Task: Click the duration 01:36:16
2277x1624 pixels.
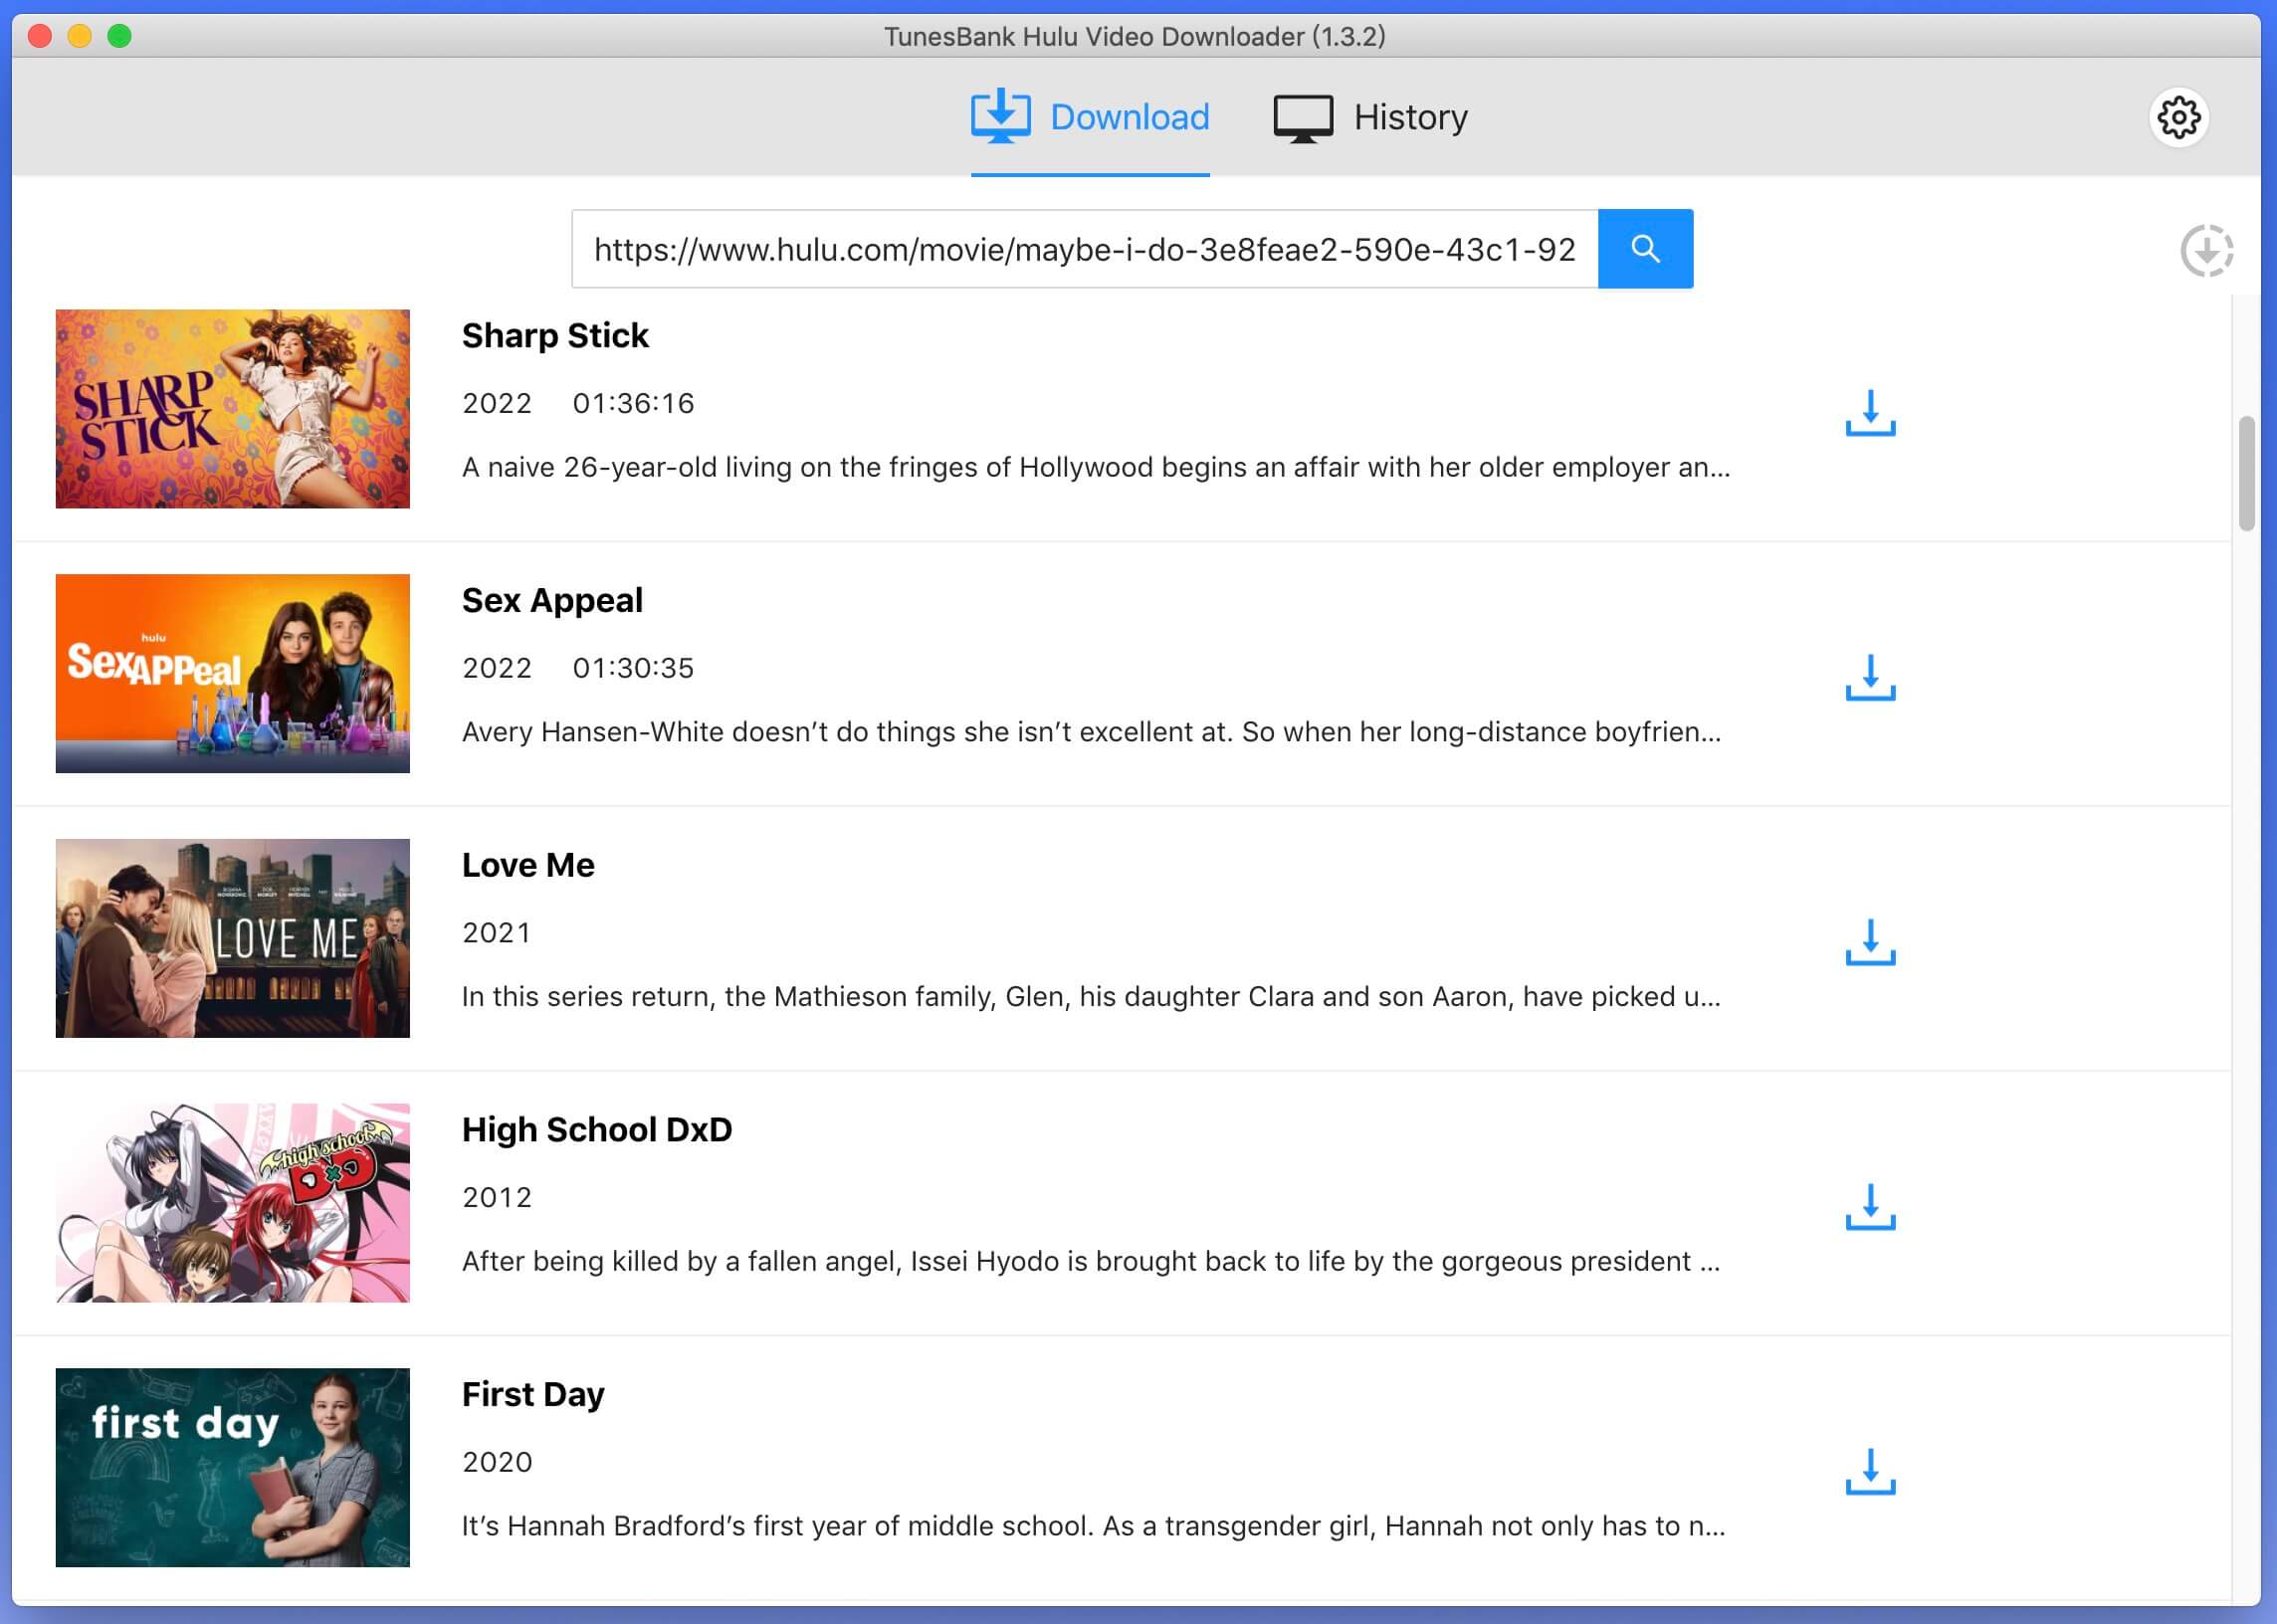Action: coord(633,403)
